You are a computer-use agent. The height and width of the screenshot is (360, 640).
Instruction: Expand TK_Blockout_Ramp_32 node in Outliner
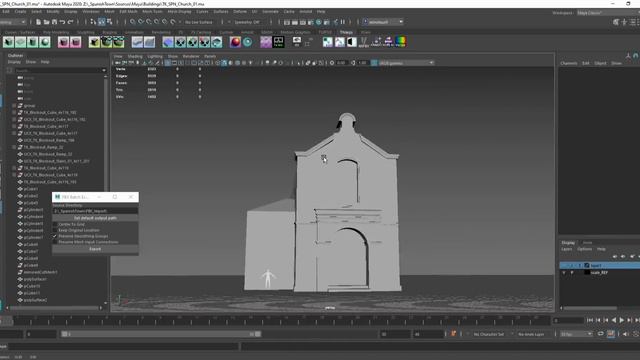(x=14, y=147)
